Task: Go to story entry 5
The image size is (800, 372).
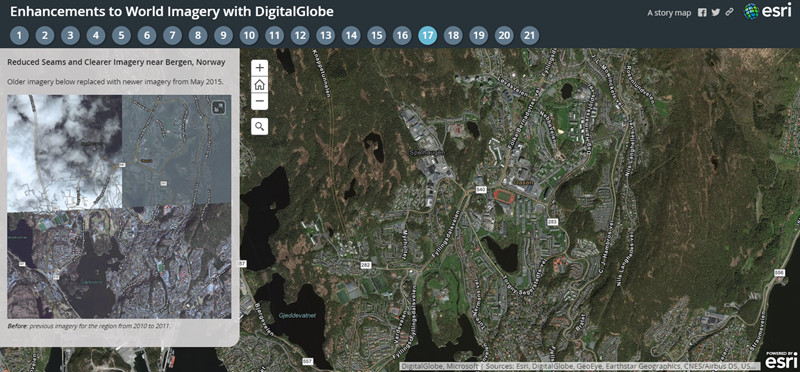Action: point(121,36)
